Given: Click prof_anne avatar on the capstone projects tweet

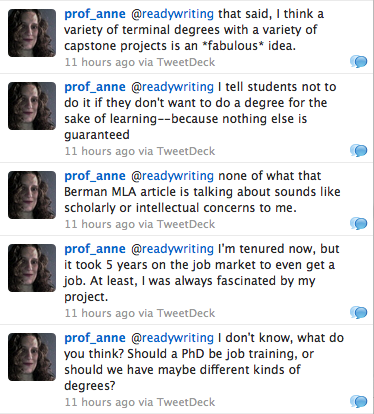Looking at the screenshot, I should tap(32, 33).
